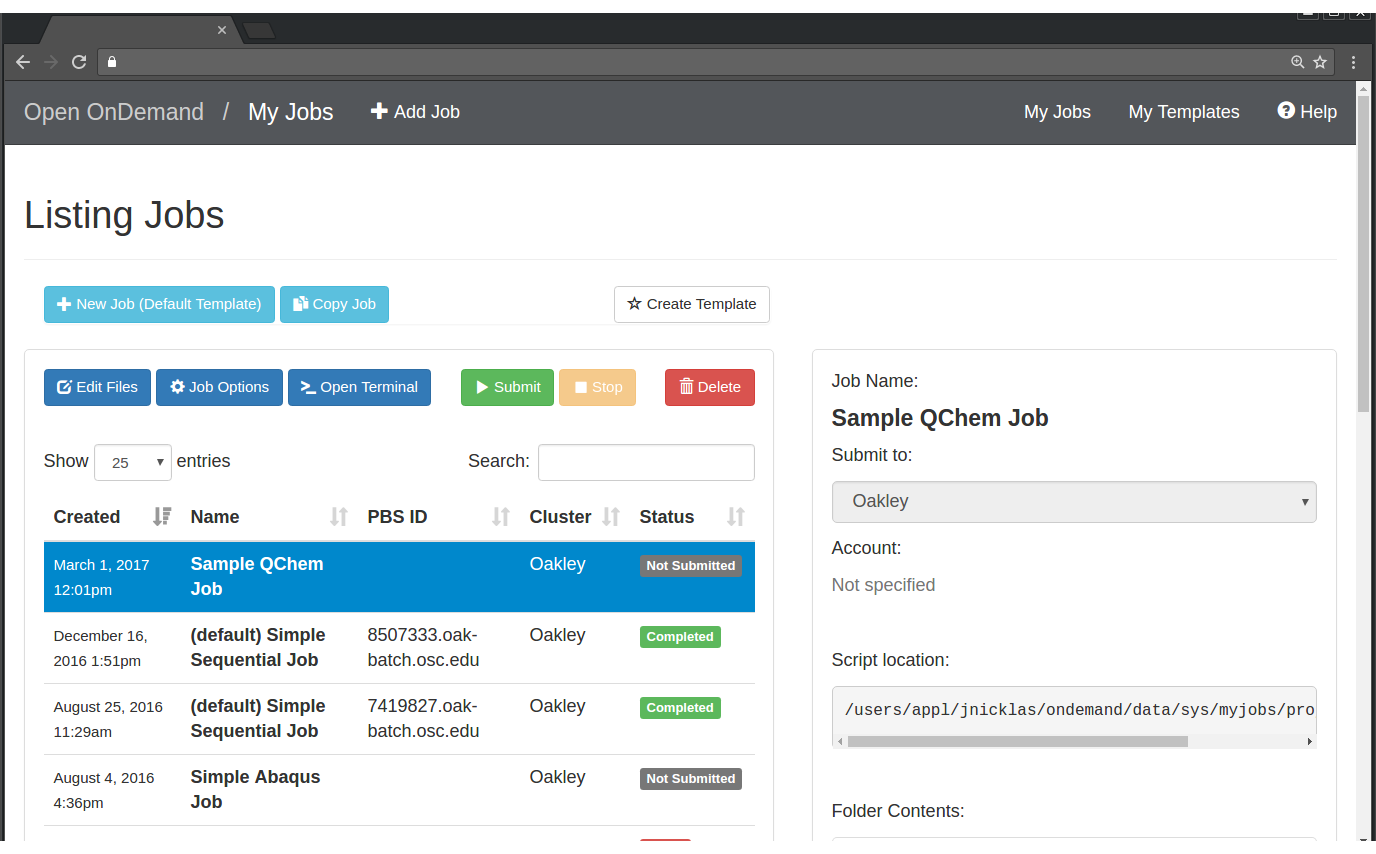Viewport: 1376px width, 854px height.
Task: Sort the table by Cluster column
Action: tap(575, 517)
